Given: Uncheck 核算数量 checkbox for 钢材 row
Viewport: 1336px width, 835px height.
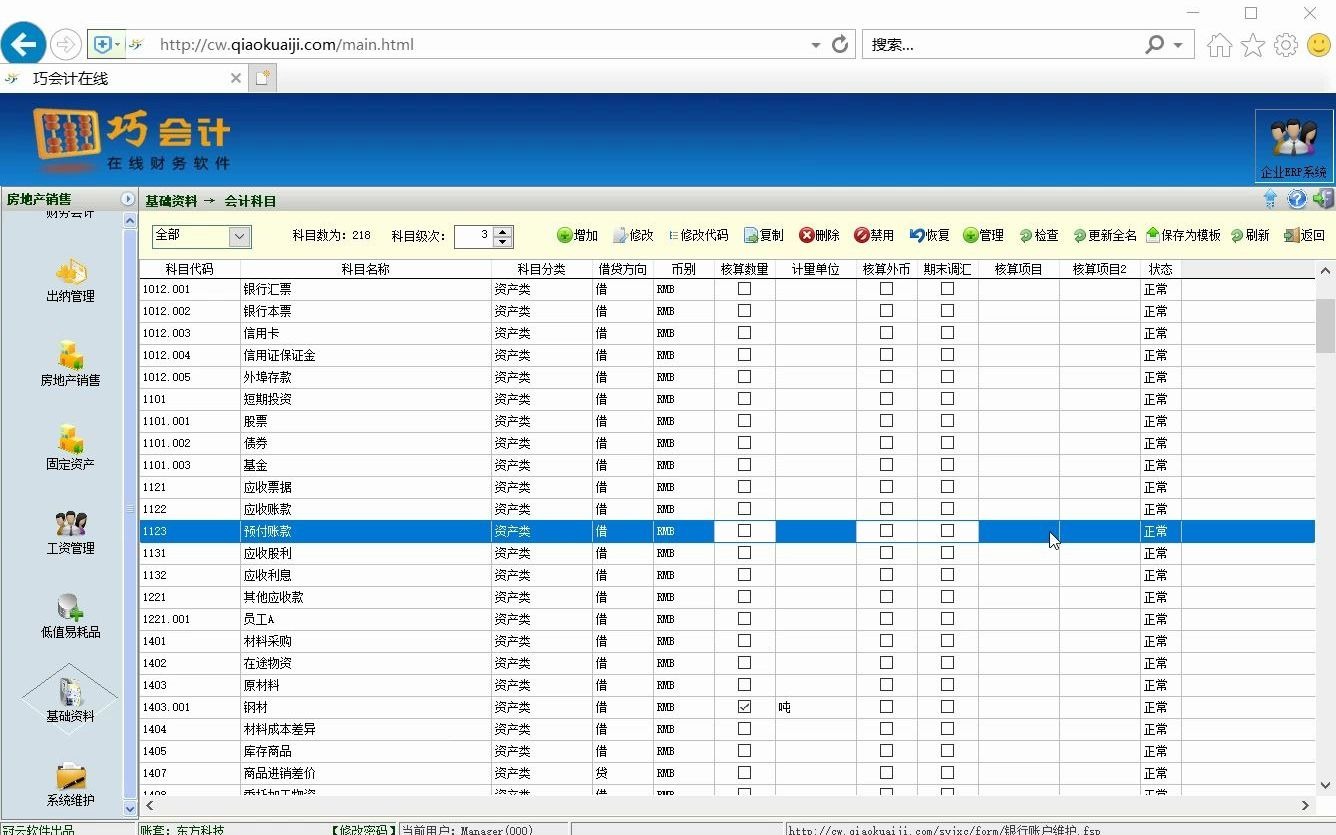Looking at the screenshot, I should 744,707.
